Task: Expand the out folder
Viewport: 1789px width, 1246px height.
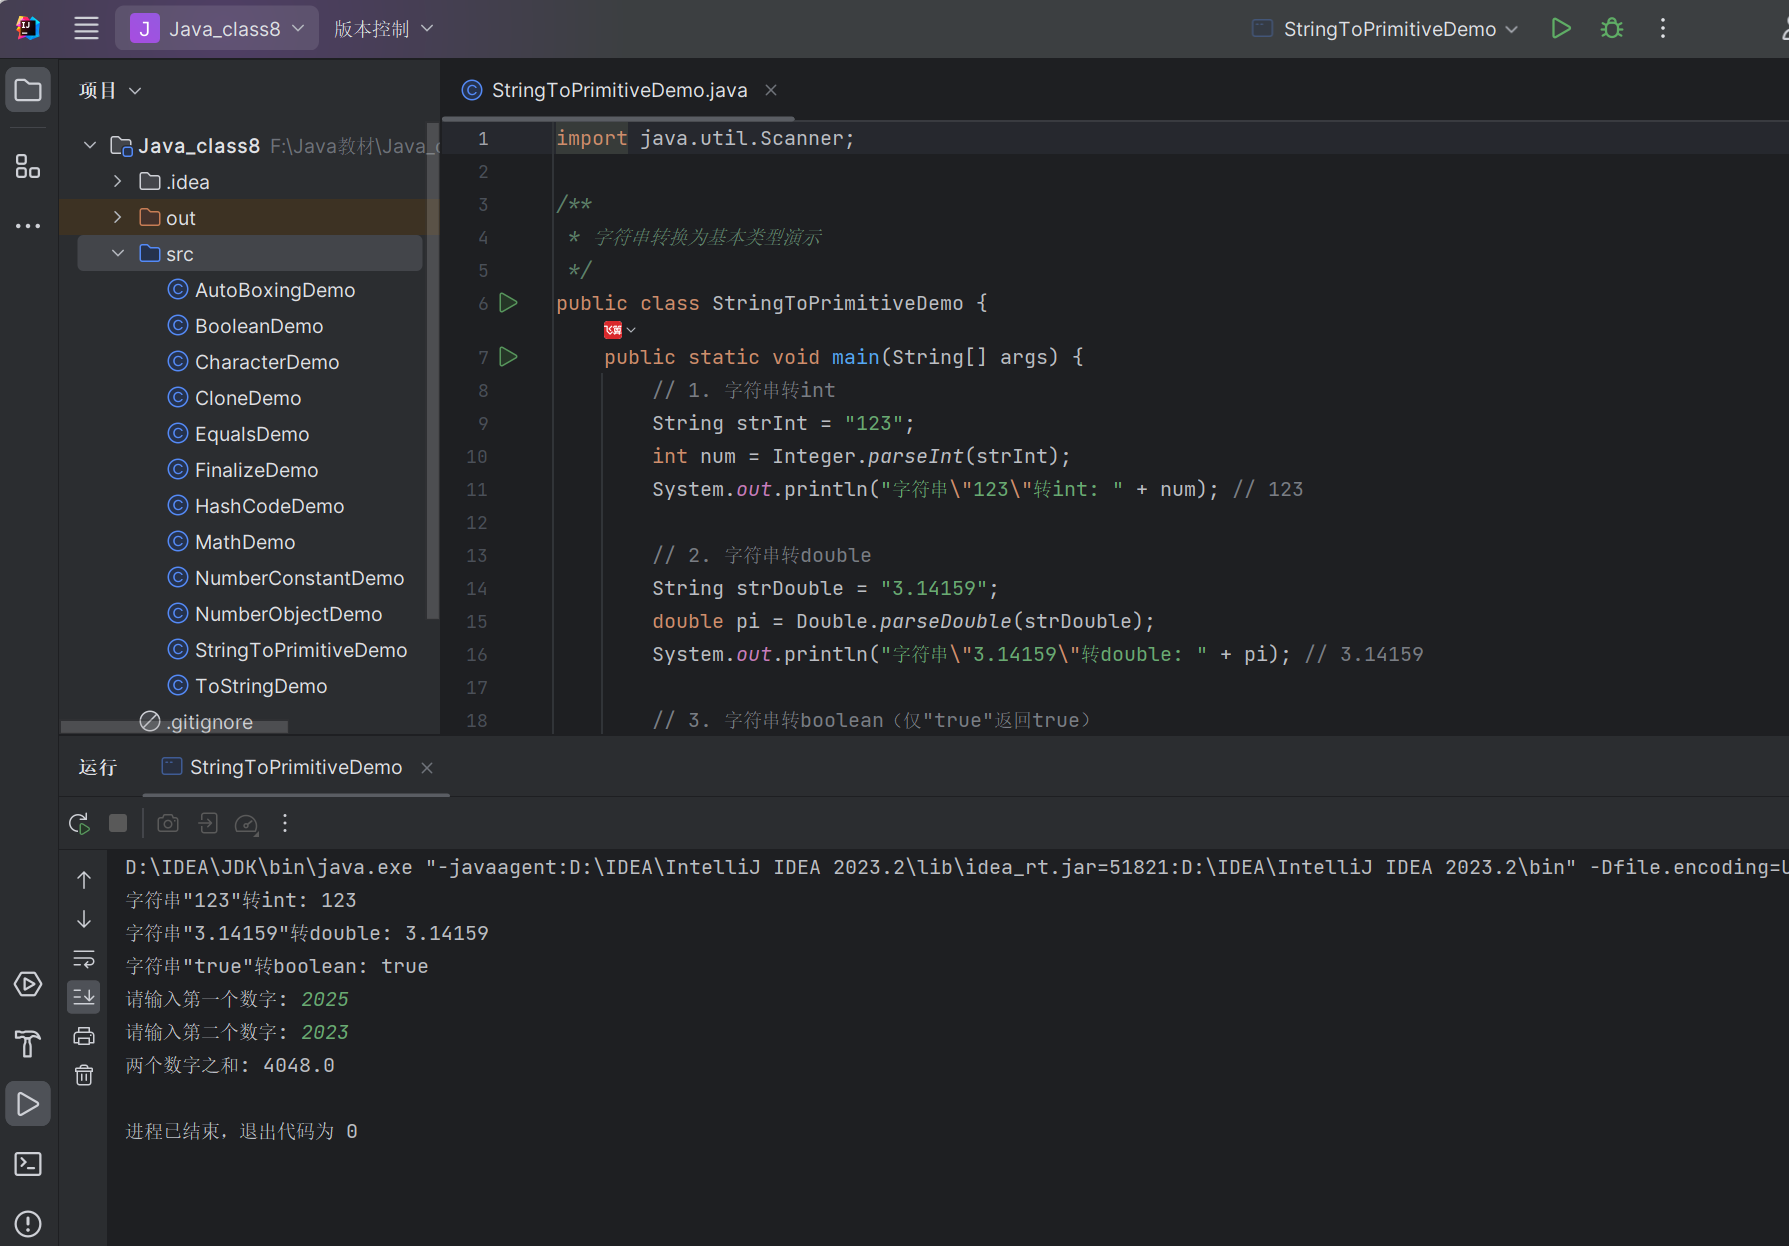Action: click(x=118, y=218)
